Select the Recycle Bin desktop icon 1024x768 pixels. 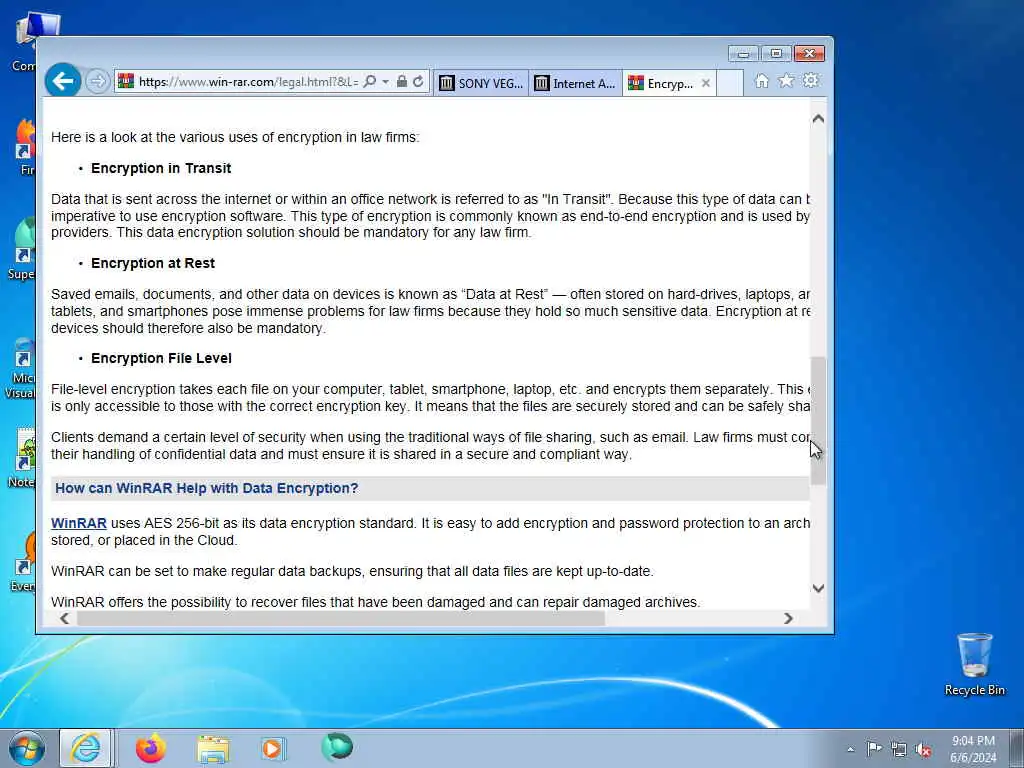coord(974,664)
